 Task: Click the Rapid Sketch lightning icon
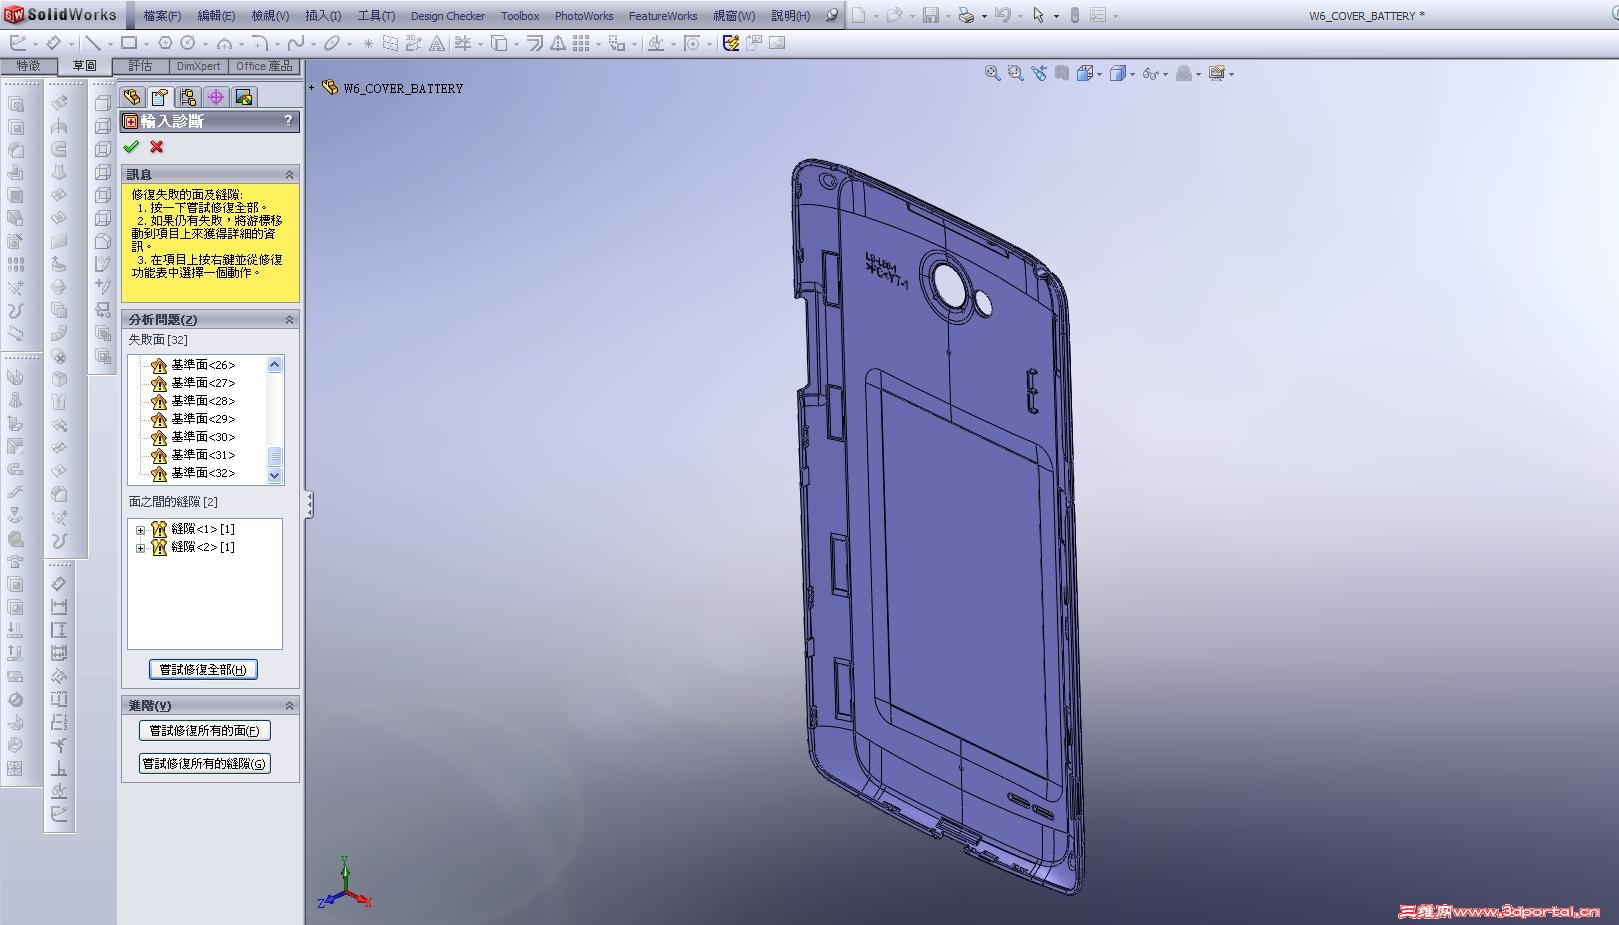tap(731, 43)
